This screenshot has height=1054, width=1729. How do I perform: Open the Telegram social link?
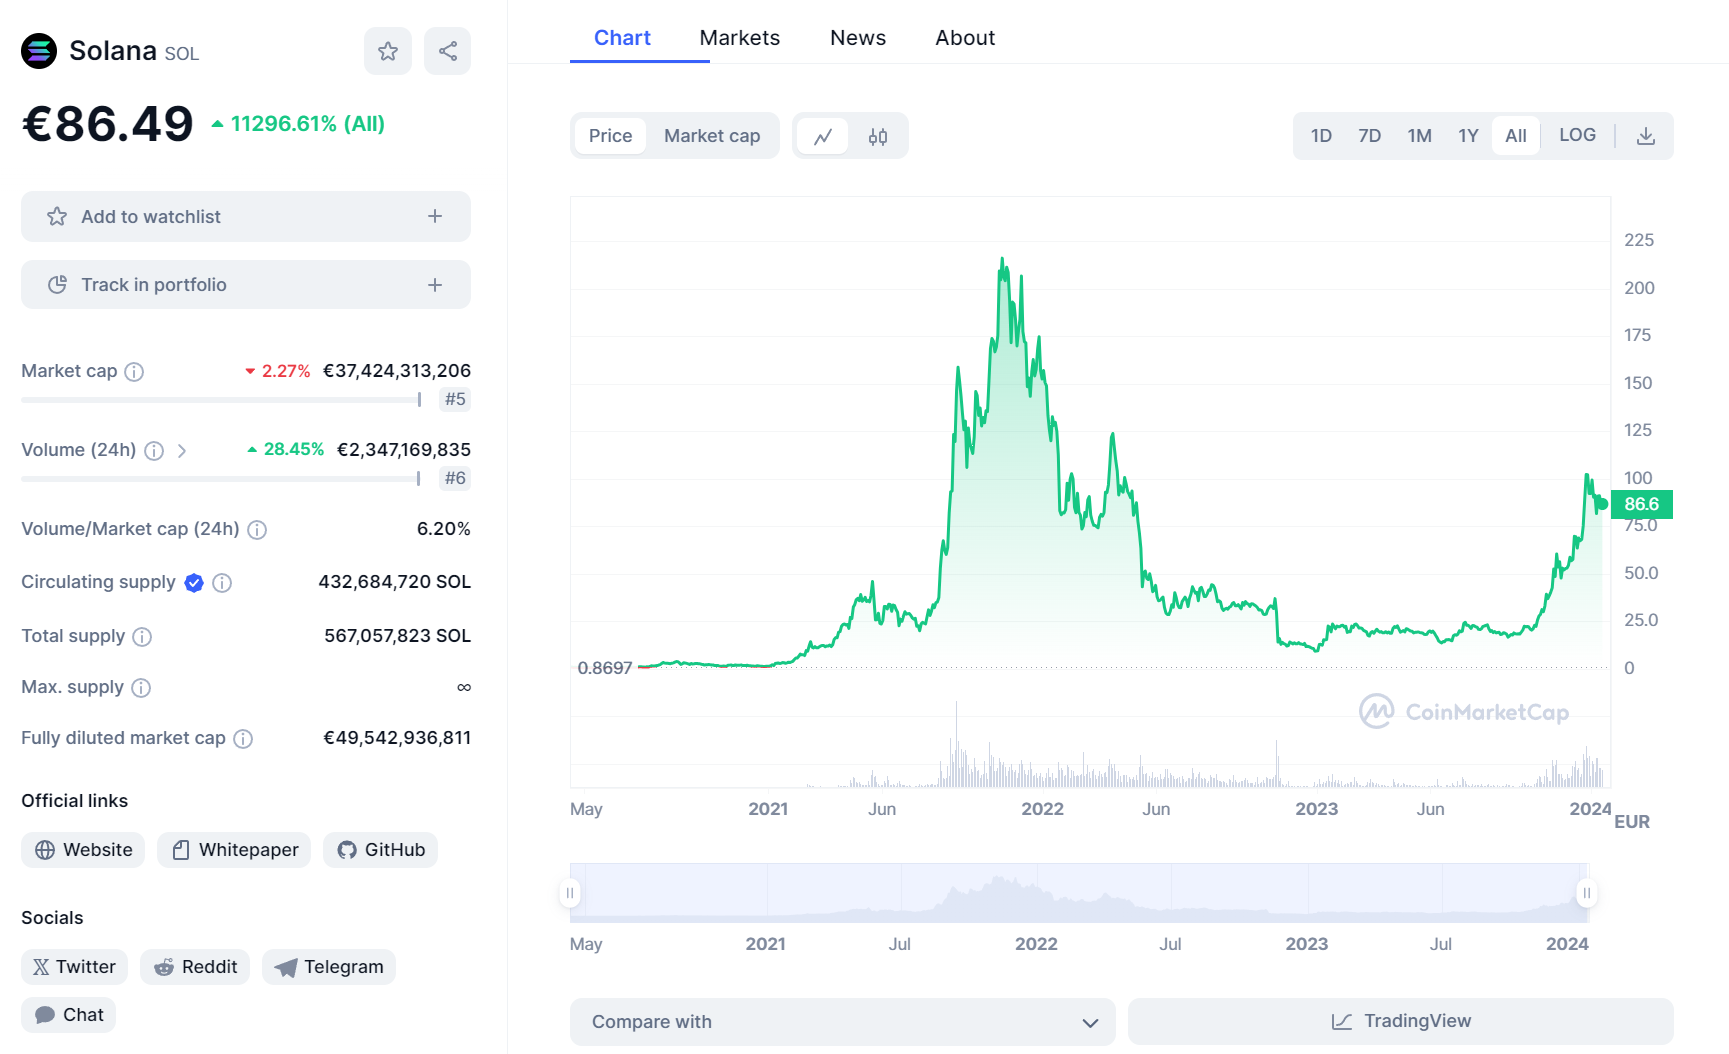point(329,967)
